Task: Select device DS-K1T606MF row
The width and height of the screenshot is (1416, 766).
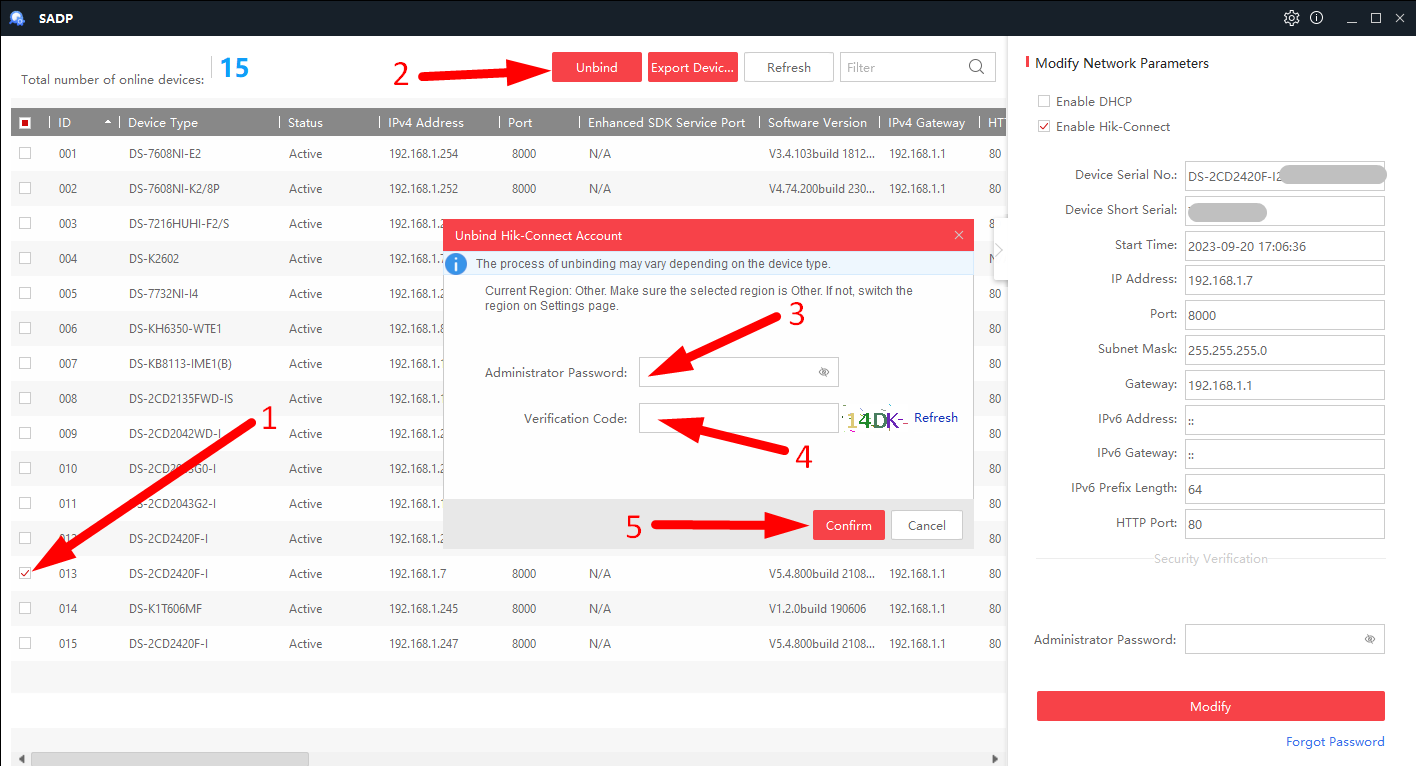Action: click(507, 608)
